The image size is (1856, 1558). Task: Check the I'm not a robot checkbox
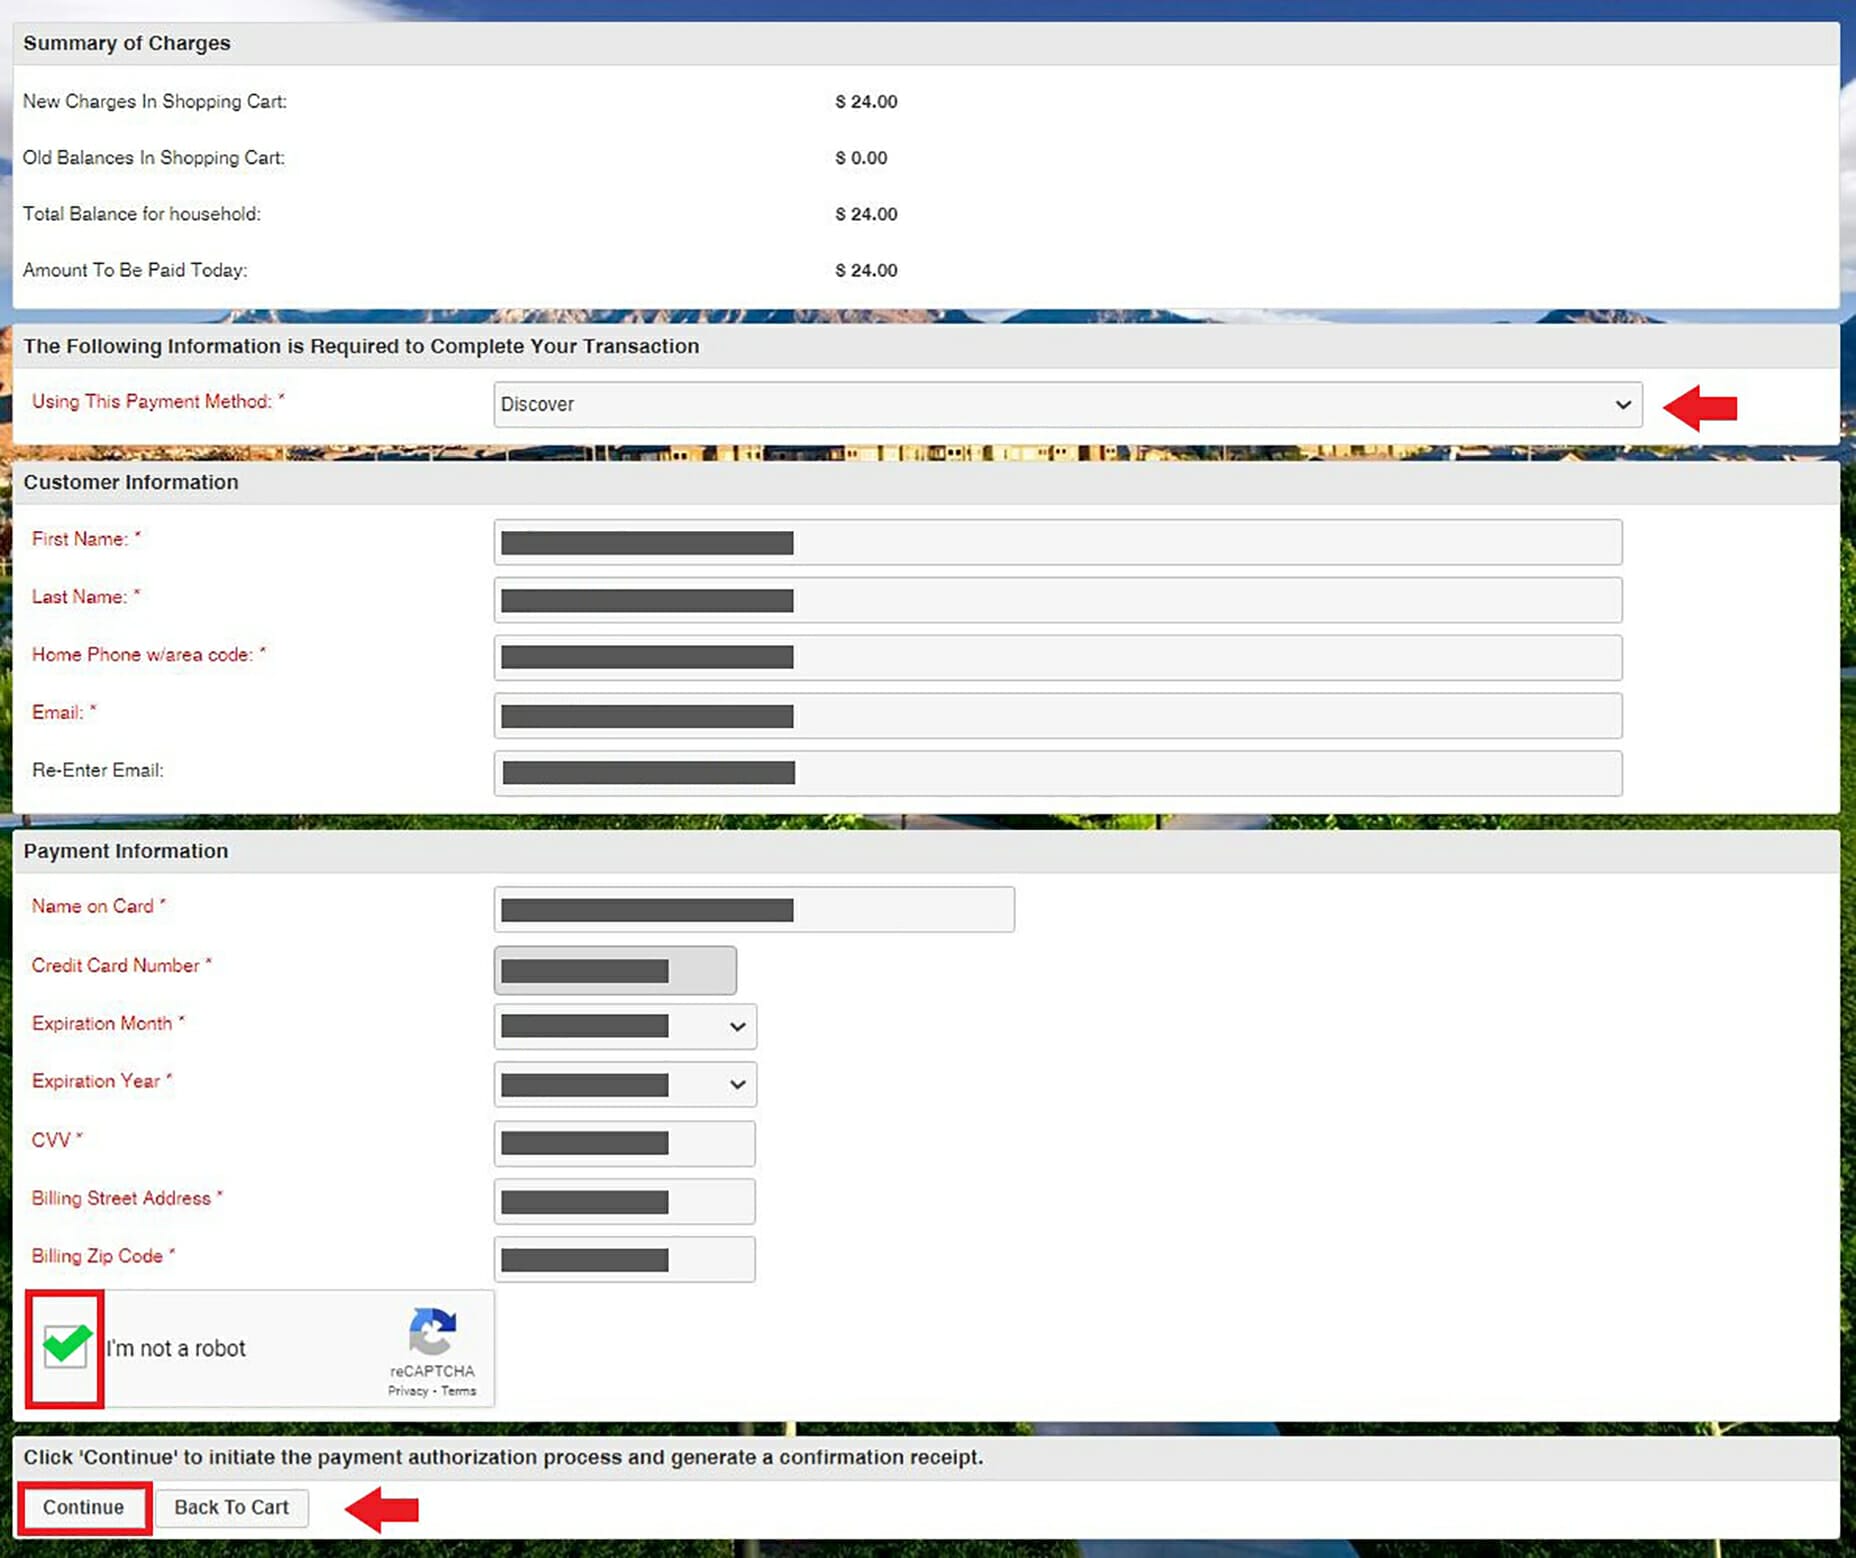click(x=66, y=1346)
